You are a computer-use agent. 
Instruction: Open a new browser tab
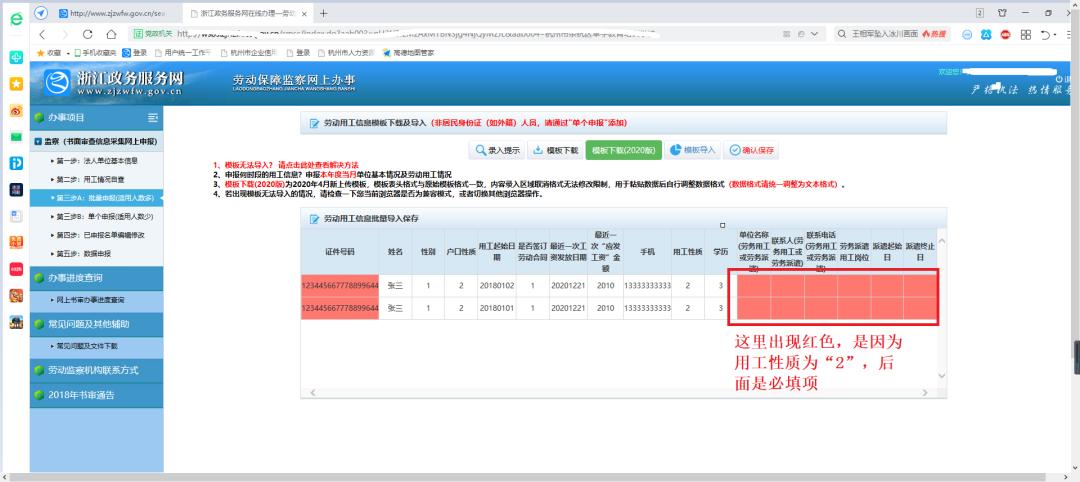[x=324, y=13]
